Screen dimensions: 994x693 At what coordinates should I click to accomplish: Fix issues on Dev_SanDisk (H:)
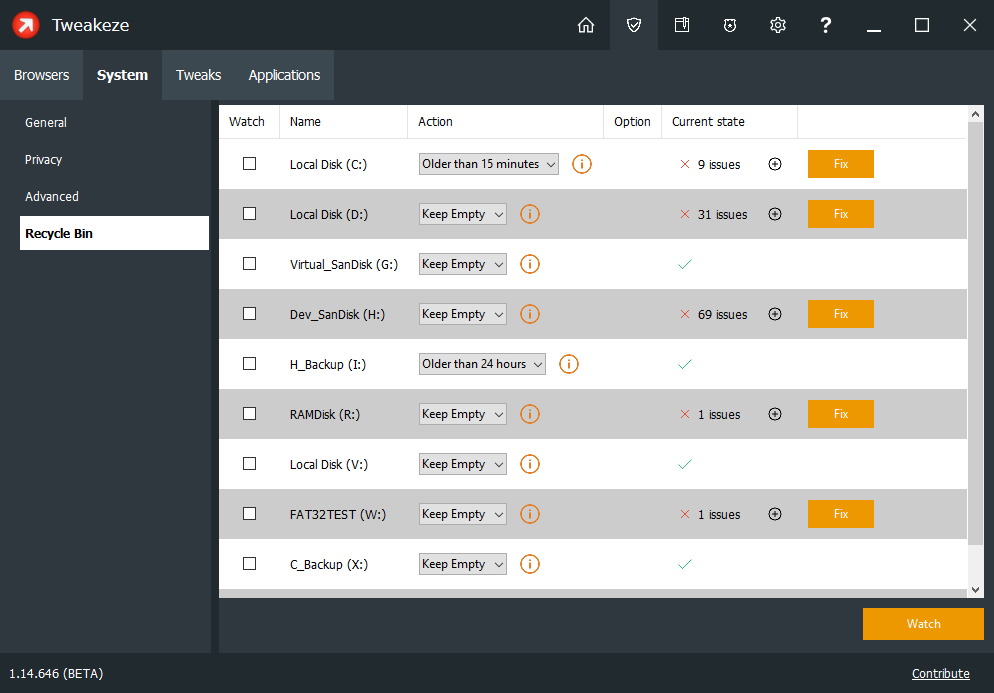pyautogui.click(x=841, y=314)
